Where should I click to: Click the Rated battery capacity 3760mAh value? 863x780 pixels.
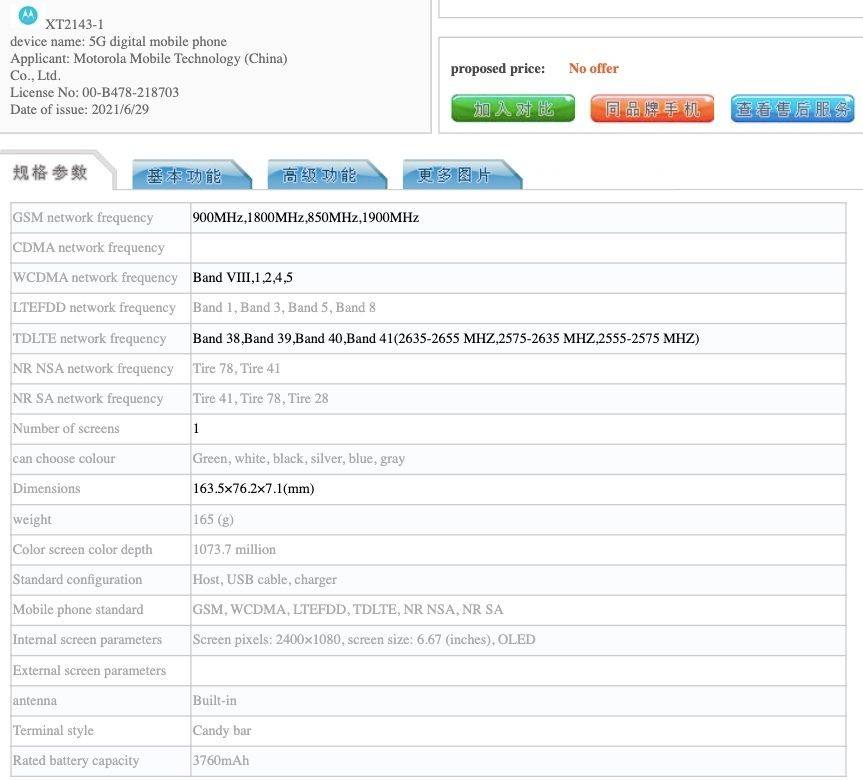(x=221, y=761)
